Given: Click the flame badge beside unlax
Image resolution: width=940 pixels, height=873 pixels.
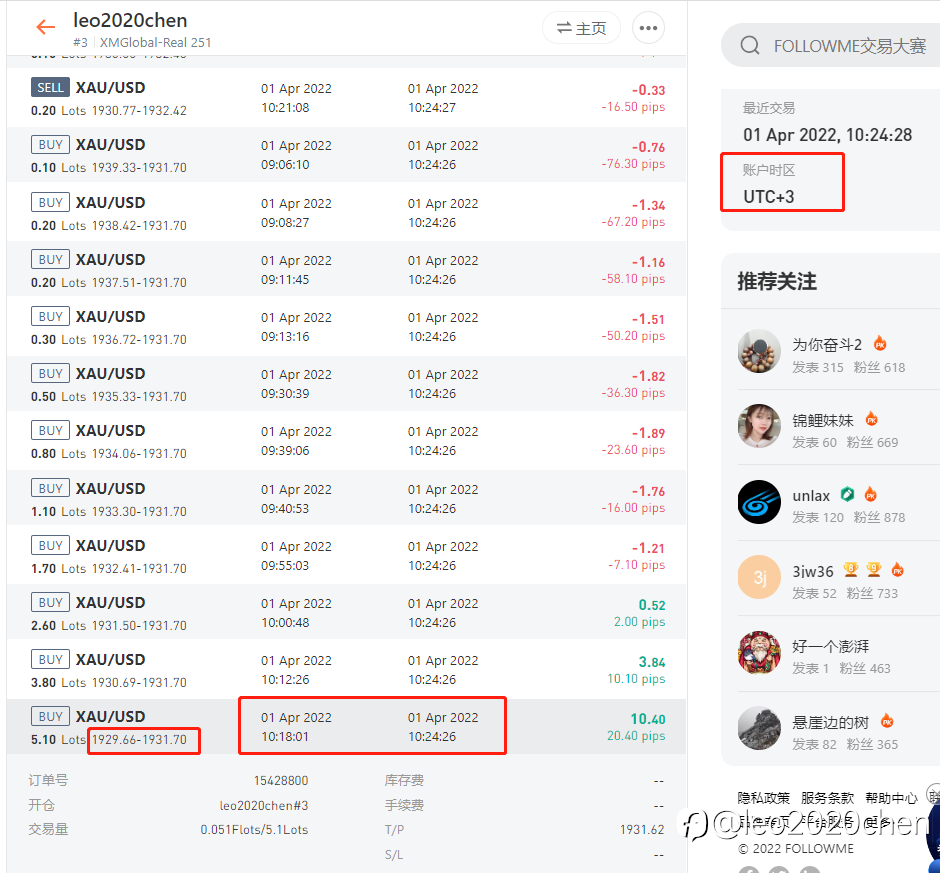Looking at the screenshot, I should coord(870,494).
